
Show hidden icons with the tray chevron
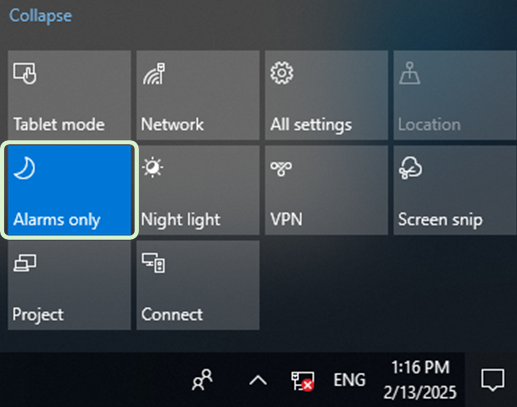pos(258,380)
